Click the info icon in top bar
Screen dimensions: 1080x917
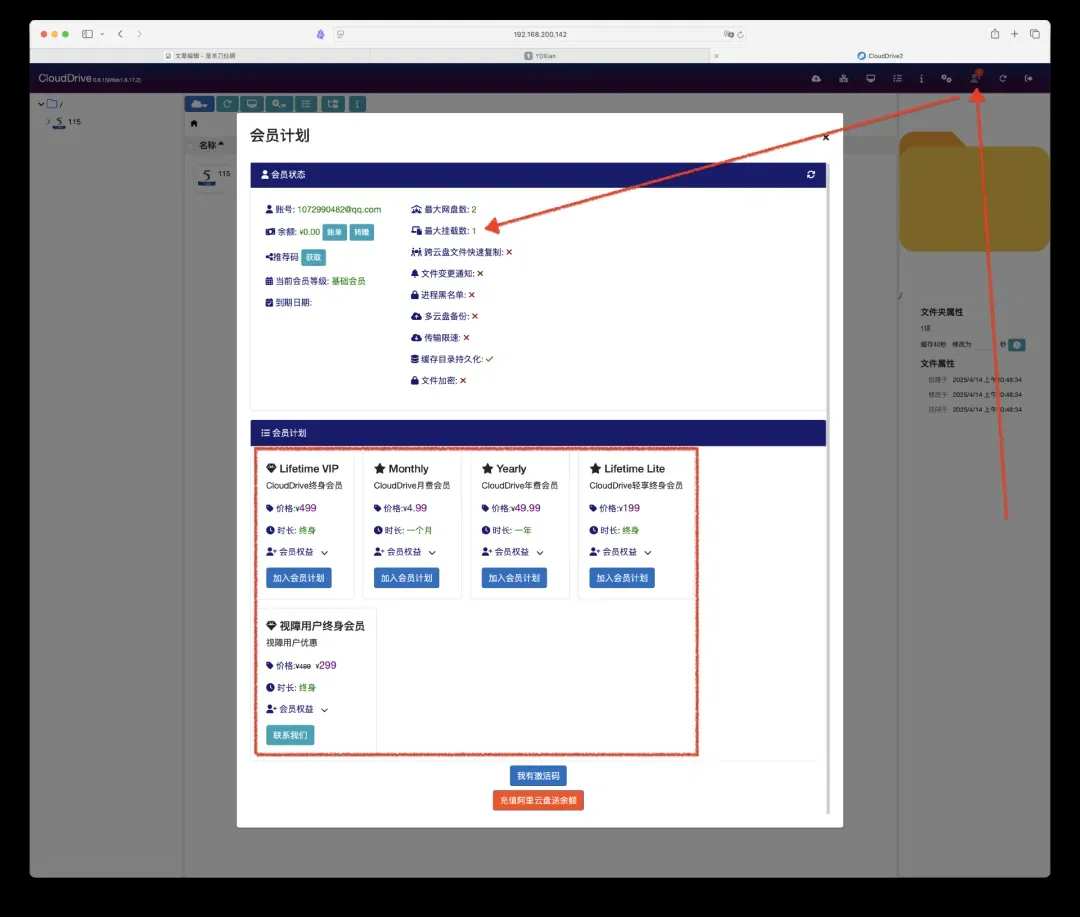[x=921, y=79]
